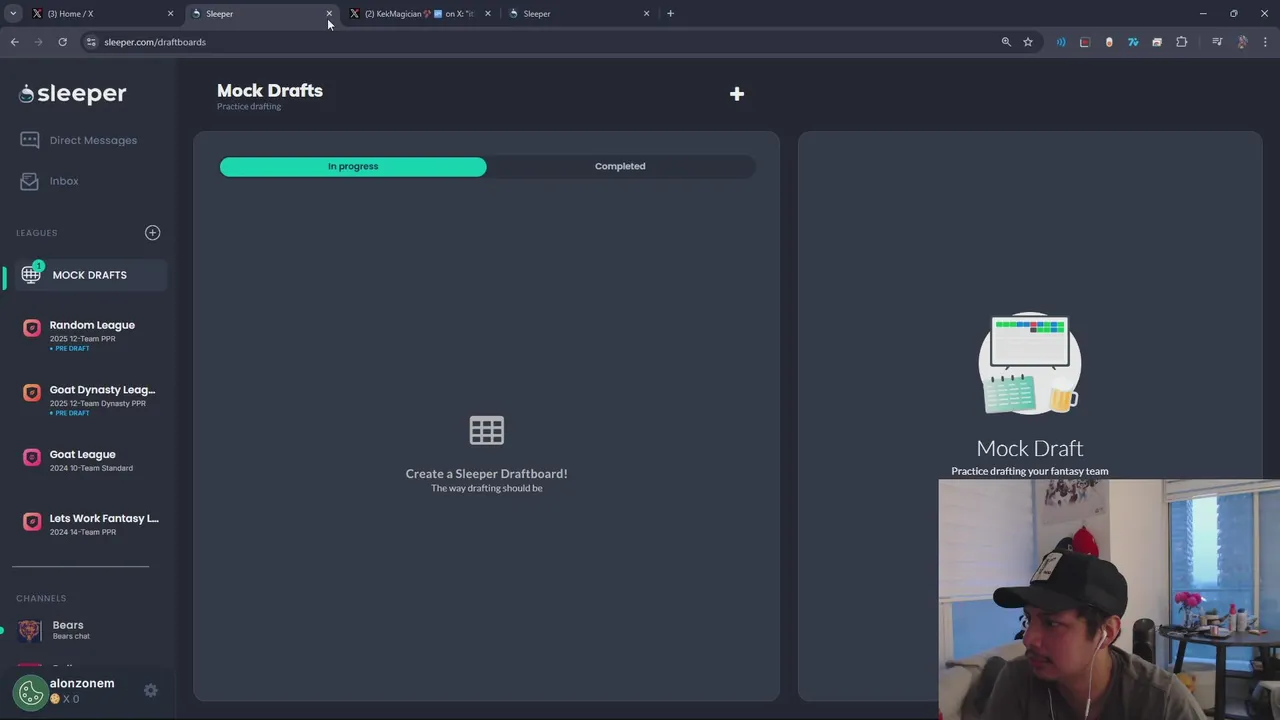Open user settings gear icon
Viewport: 1280px width, 720px height.
(150, 690)
